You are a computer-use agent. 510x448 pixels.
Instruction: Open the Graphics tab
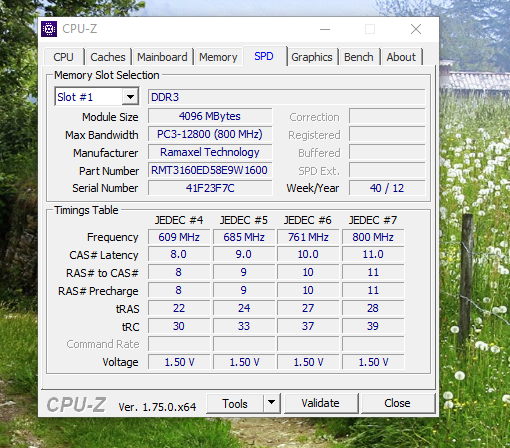click(312, 57)
